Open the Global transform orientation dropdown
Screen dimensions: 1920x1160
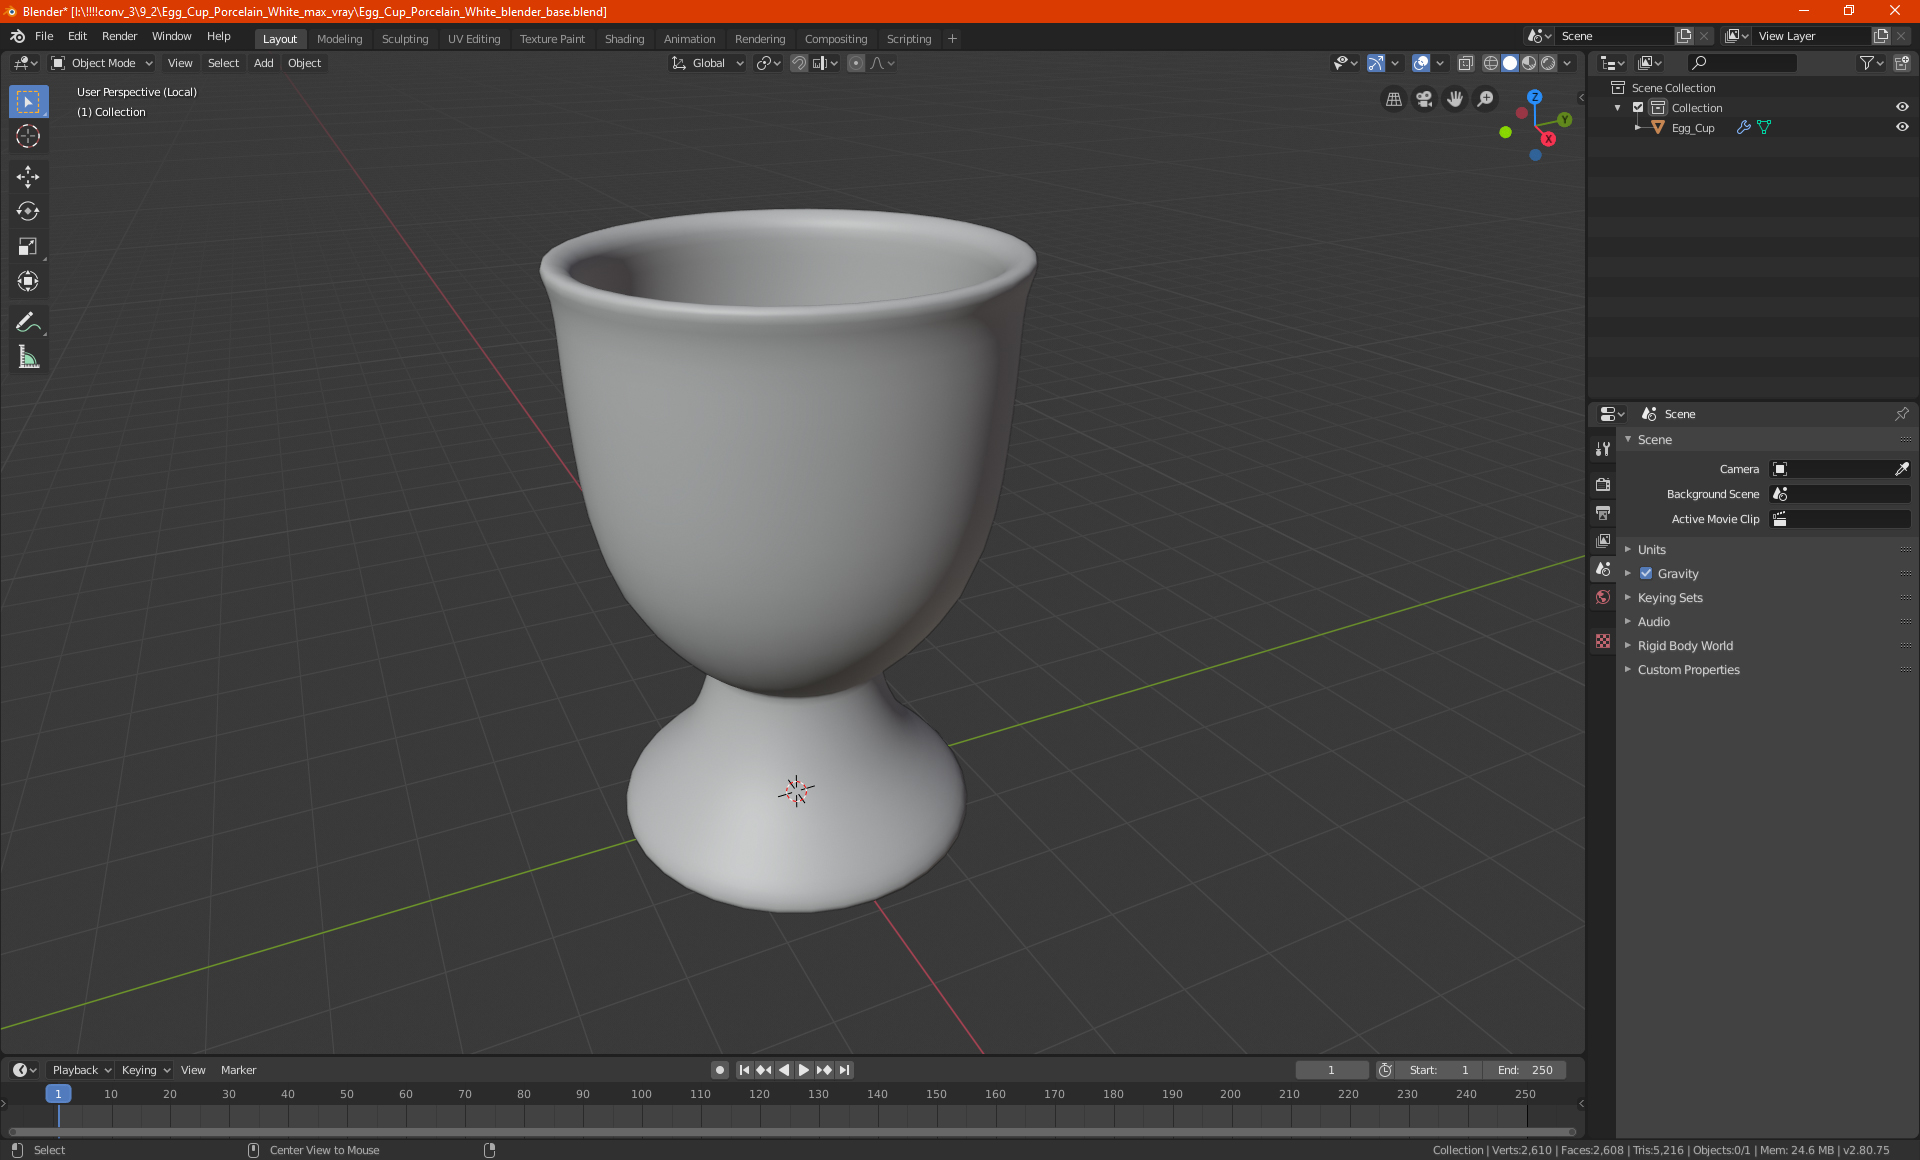707,63
